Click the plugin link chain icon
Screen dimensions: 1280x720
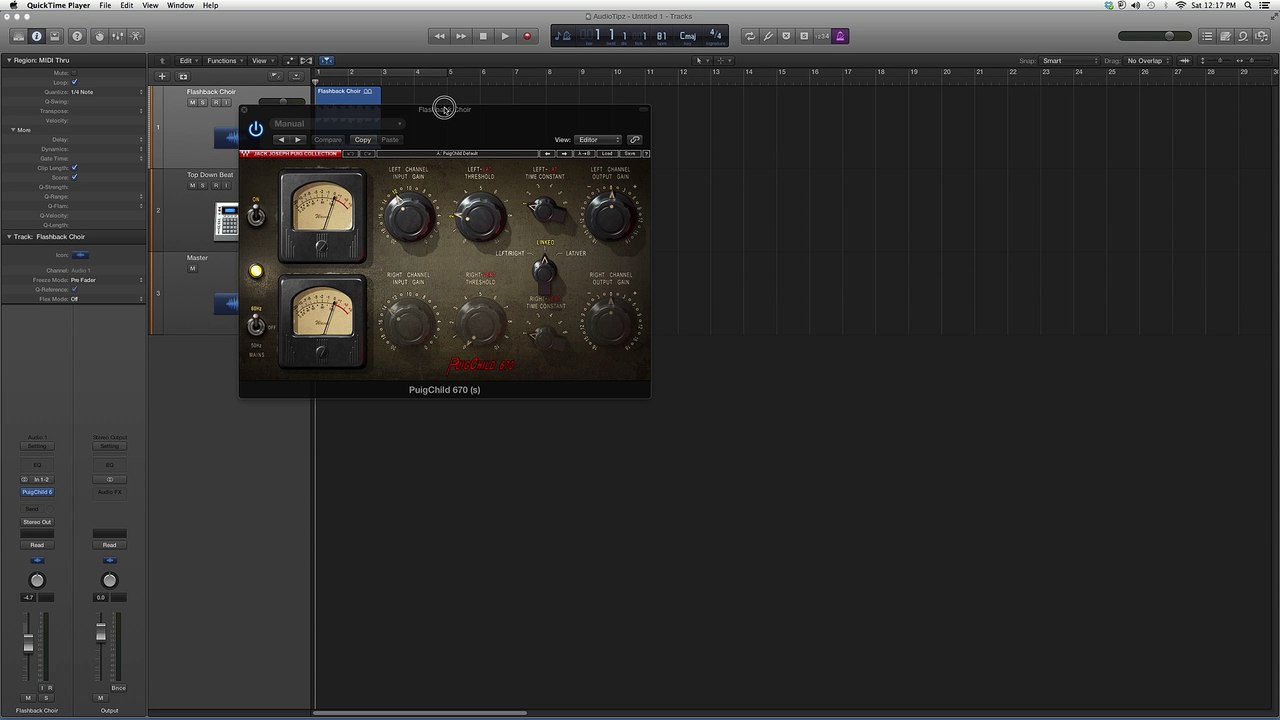(x=635, y=140)
